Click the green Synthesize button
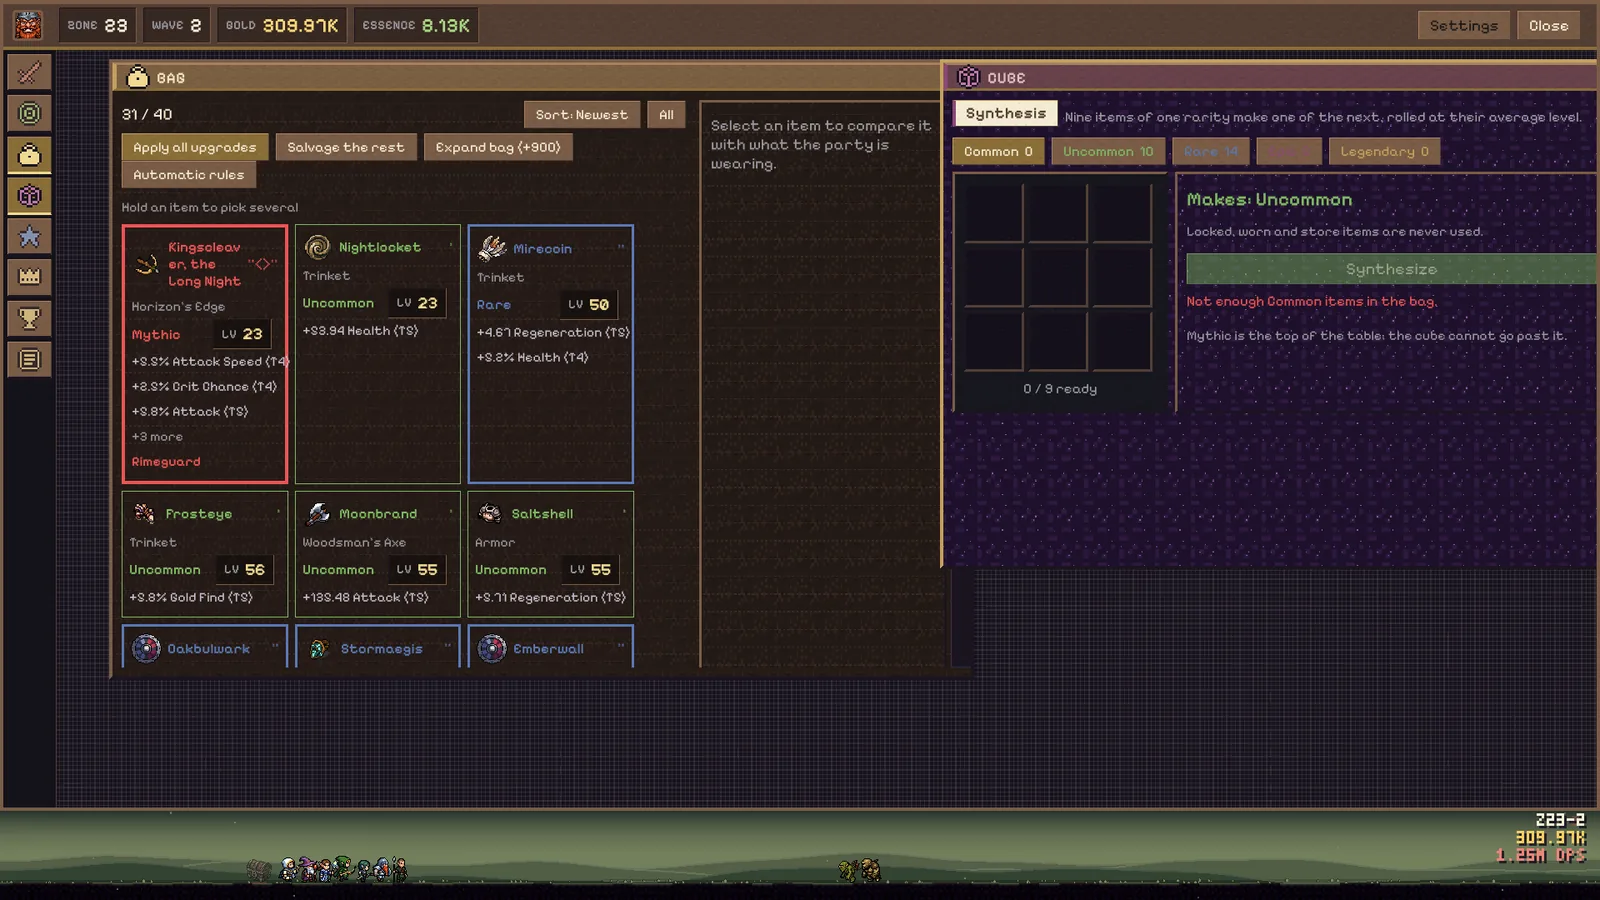Image resolution: width=1600 pixels, height=900 pixels. [x=1391, y=269]
